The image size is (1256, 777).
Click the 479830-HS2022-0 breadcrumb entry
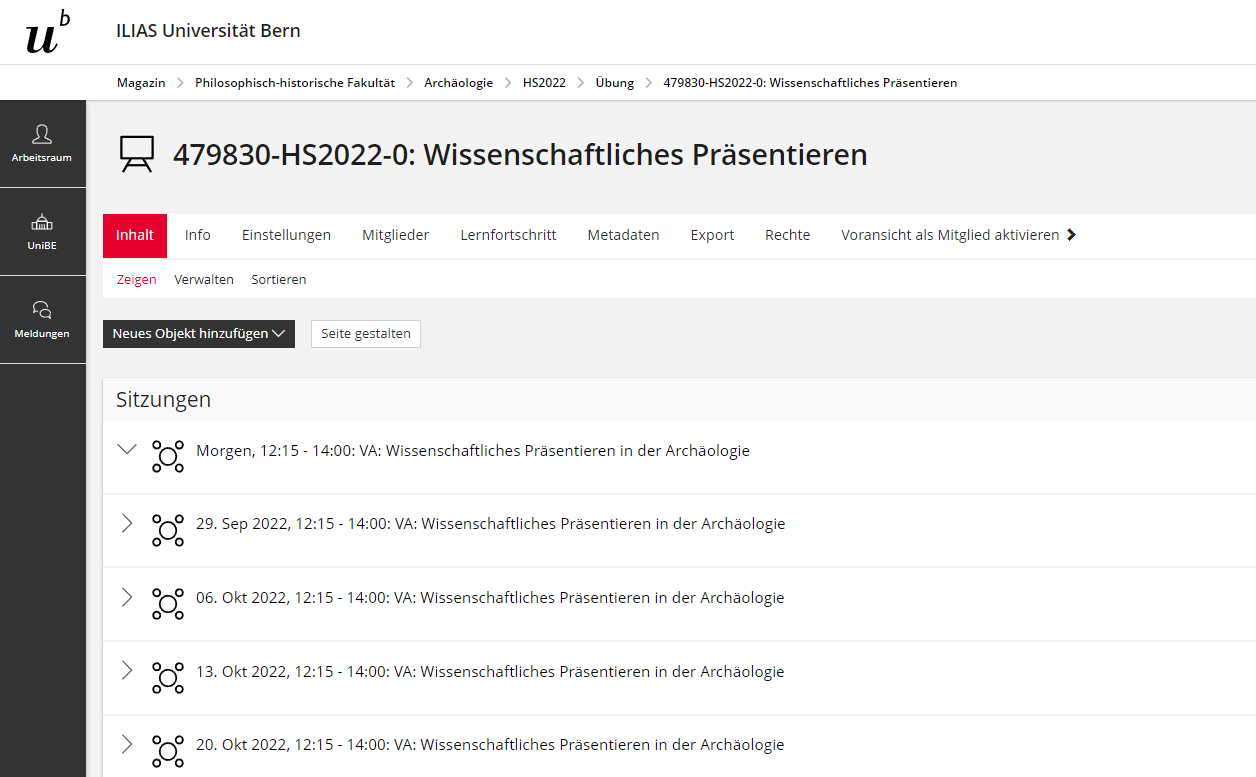pyautogui.click(x=810, y=83)
